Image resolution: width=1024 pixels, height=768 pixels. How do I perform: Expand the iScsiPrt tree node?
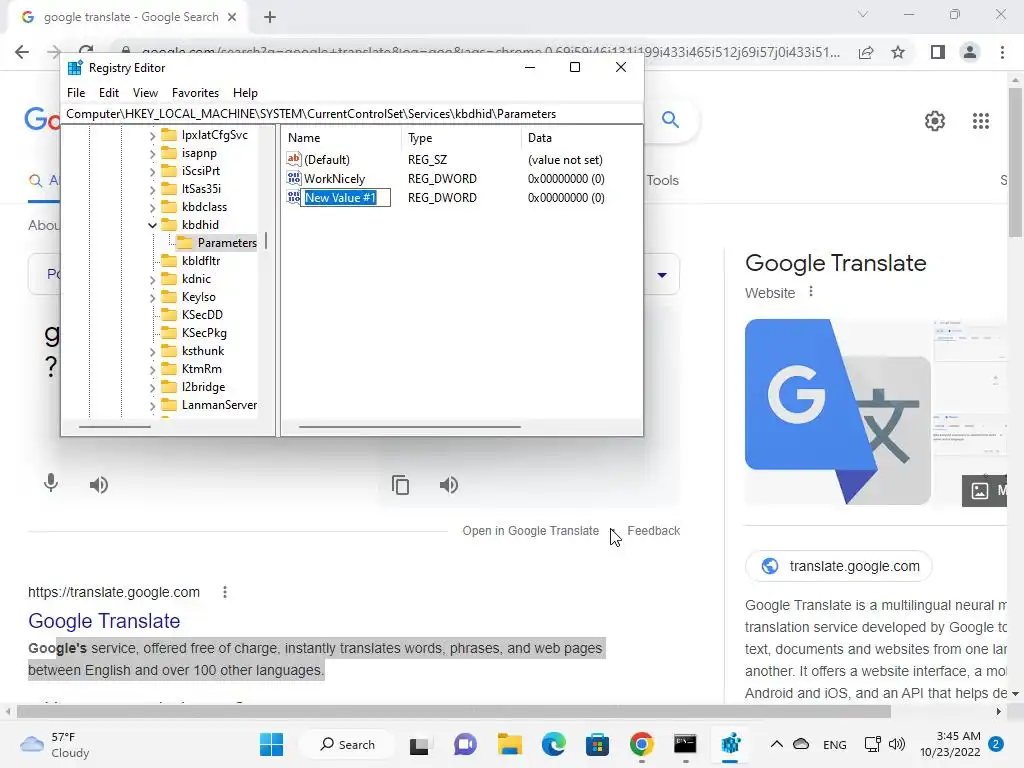pyautogui.click(x=152, y=171)
